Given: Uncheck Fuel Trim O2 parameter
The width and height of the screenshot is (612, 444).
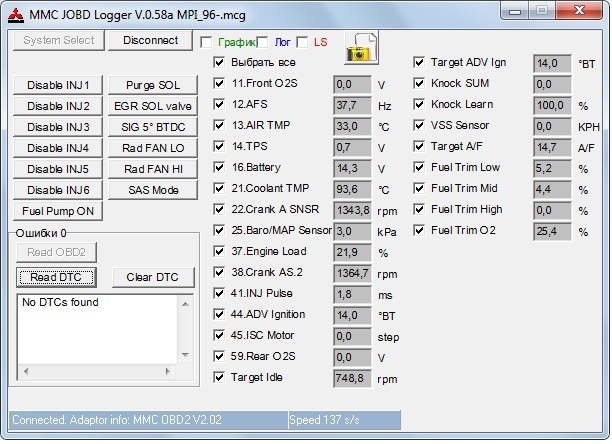Looking at the screenshot, I should pyautogui.click(x=420, y=231).
